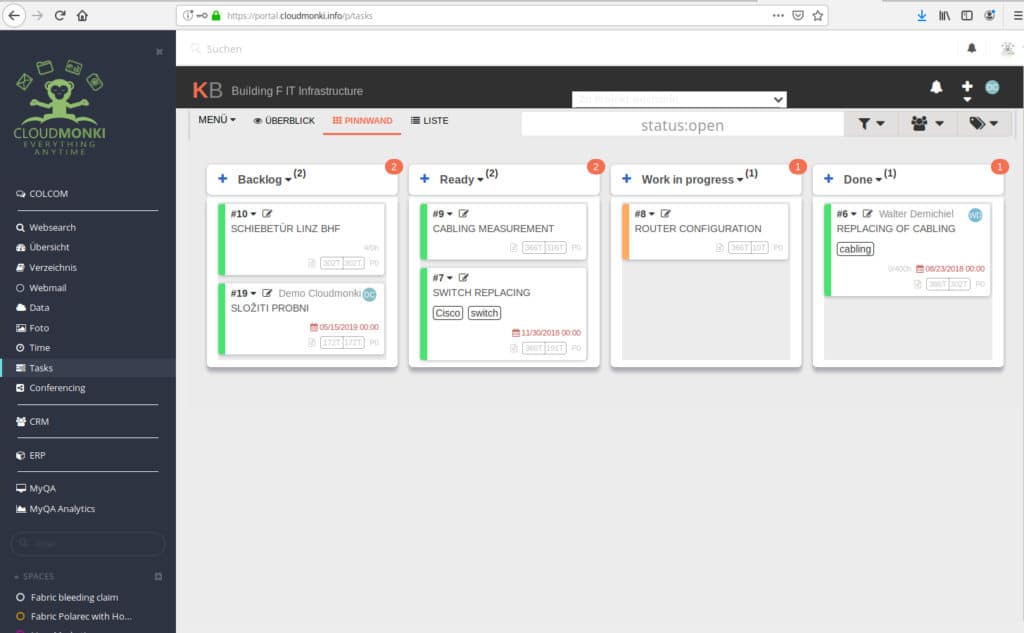
Task: Open the MENÜ dropdown
Action: tap(217, 120)
